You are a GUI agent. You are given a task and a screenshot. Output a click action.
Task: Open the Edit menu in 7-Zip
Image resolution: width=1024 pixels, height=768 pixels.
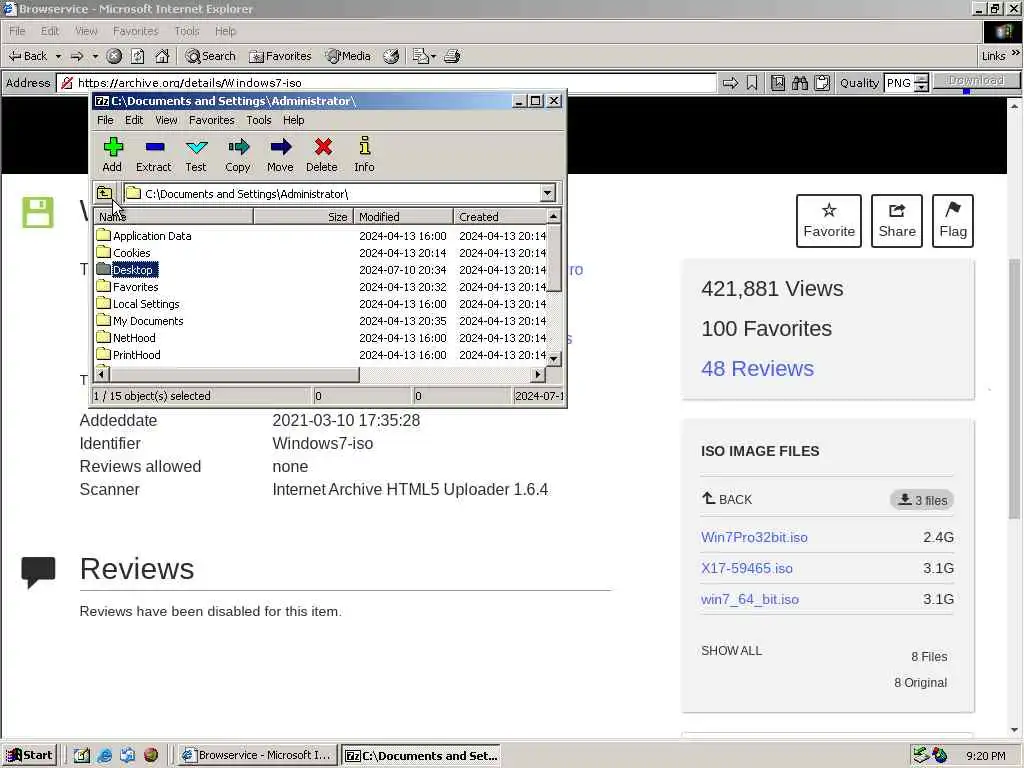(134, 120)
